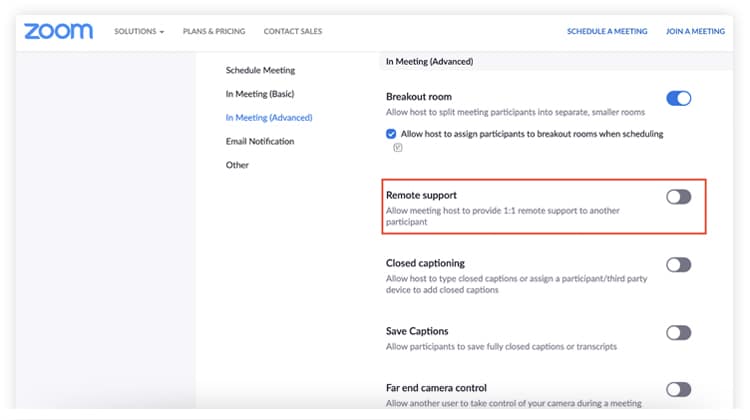Click Join a Meeting link
750x420 pixels.
coord(695,31)
